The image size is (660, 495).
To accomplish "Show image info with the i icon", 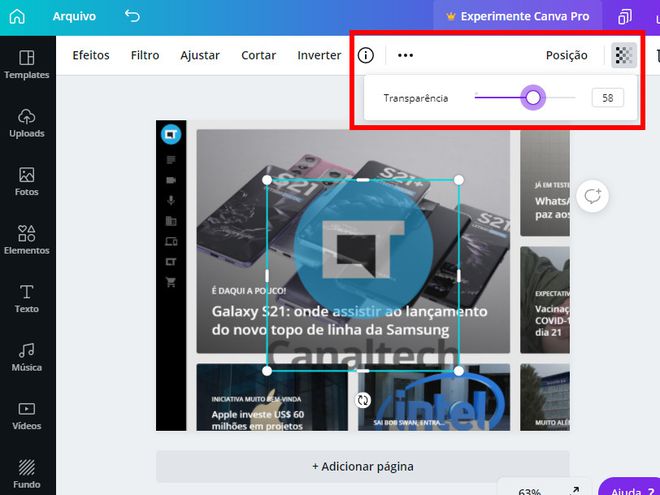I will 365,55.
